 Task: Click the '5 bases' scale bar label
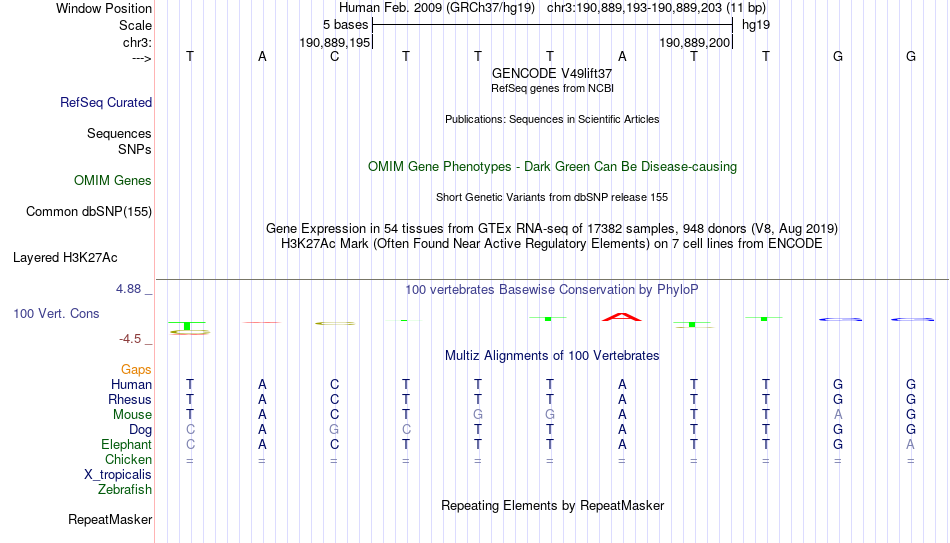[345, 25]
